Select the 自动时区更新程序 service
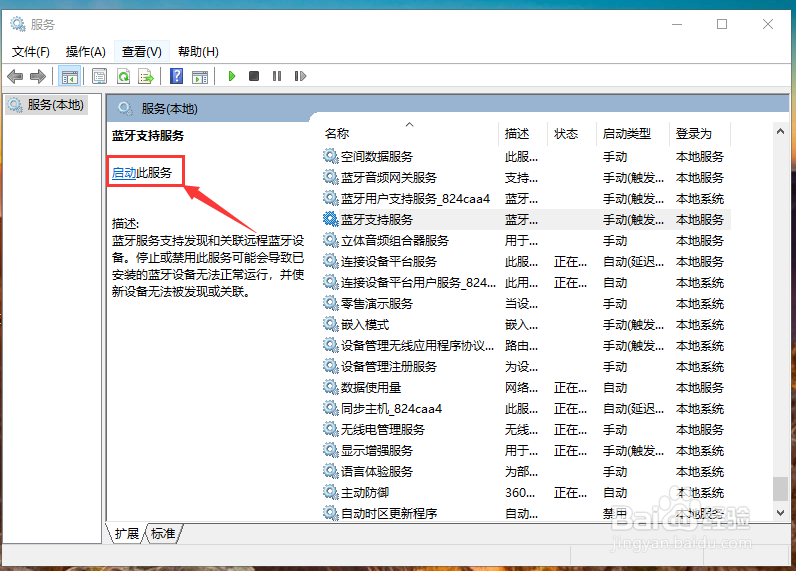This screenshot has width=796, height=571. pos(389,513)
